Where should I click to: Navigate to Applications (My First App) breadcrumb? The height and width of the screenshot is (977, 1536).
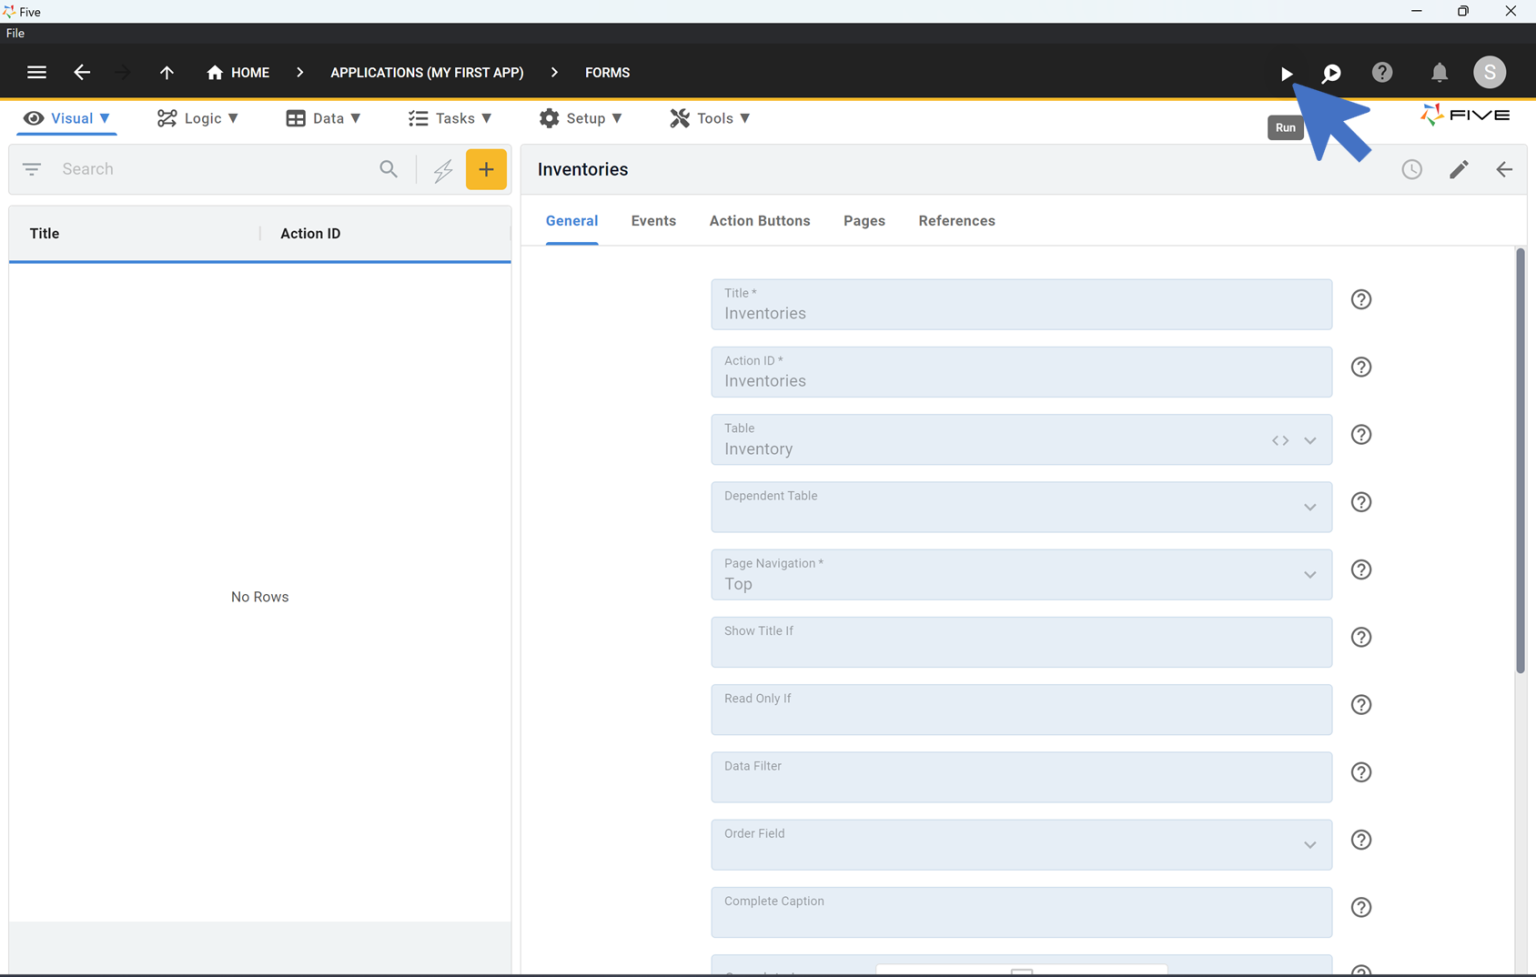point(427,72)
